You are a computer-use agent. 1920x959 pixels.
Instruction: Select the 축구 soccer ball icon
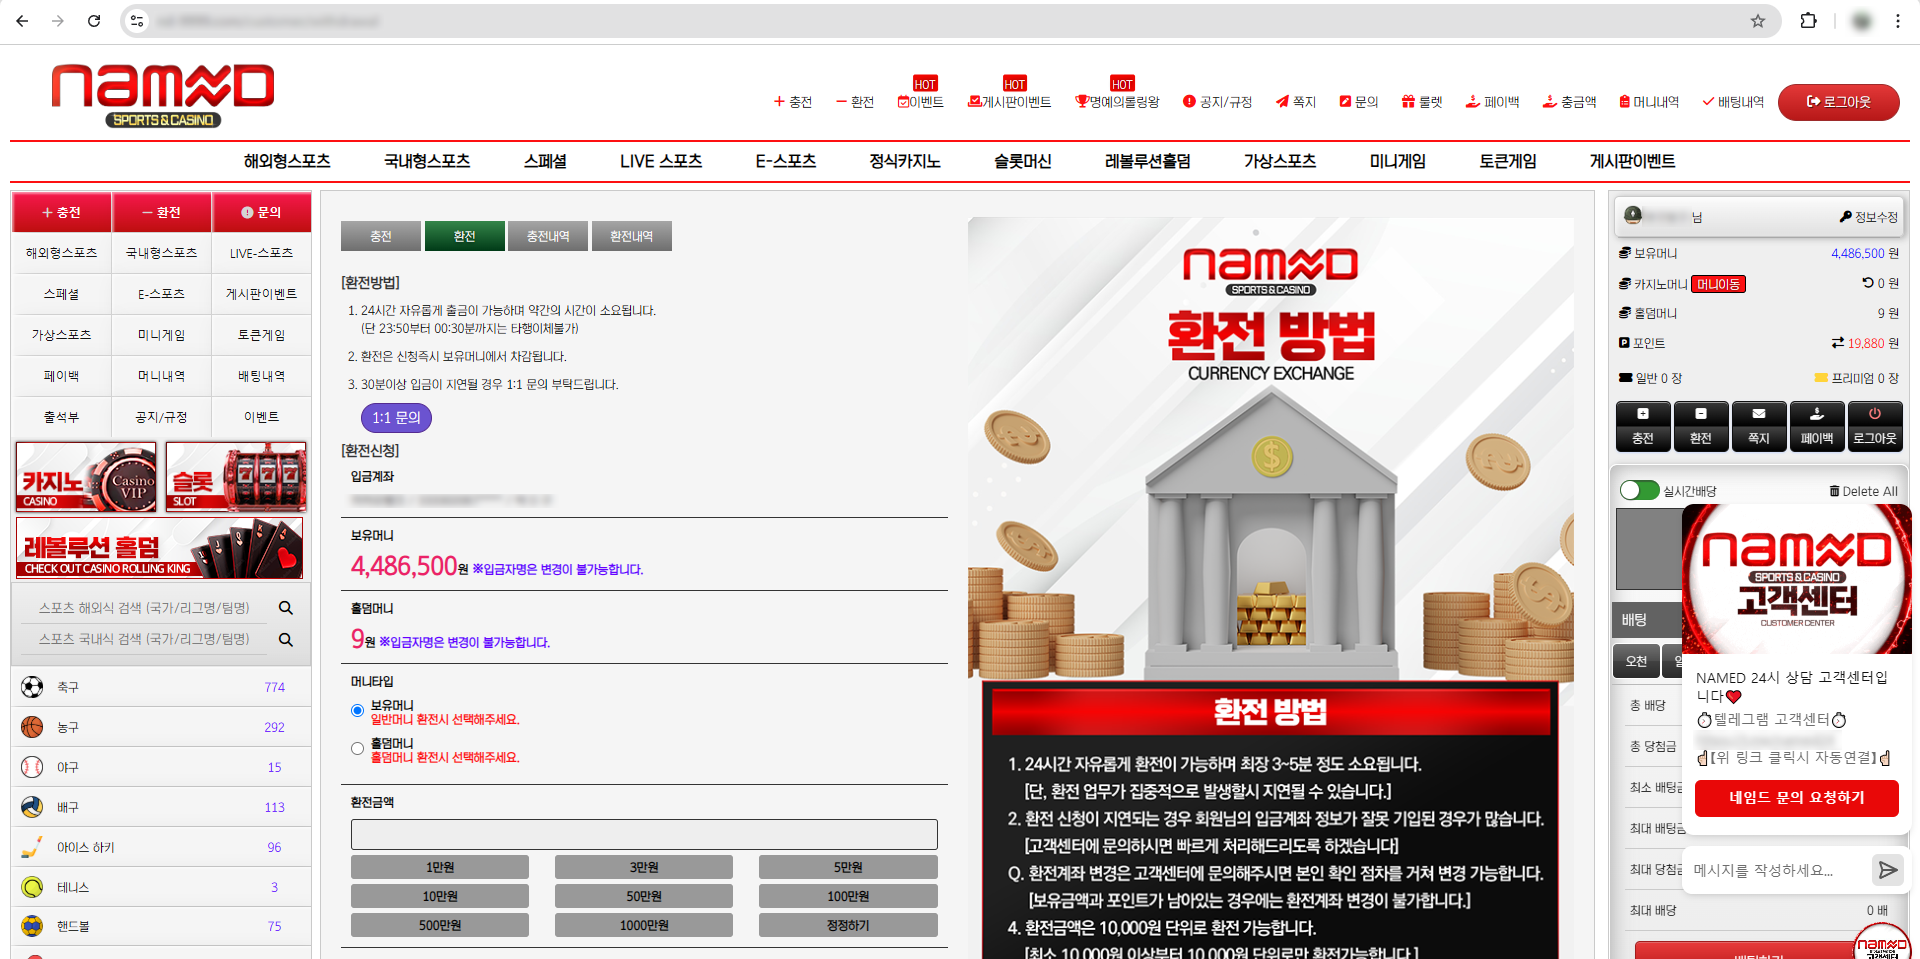pyautogui.click(x=32, y=687)
